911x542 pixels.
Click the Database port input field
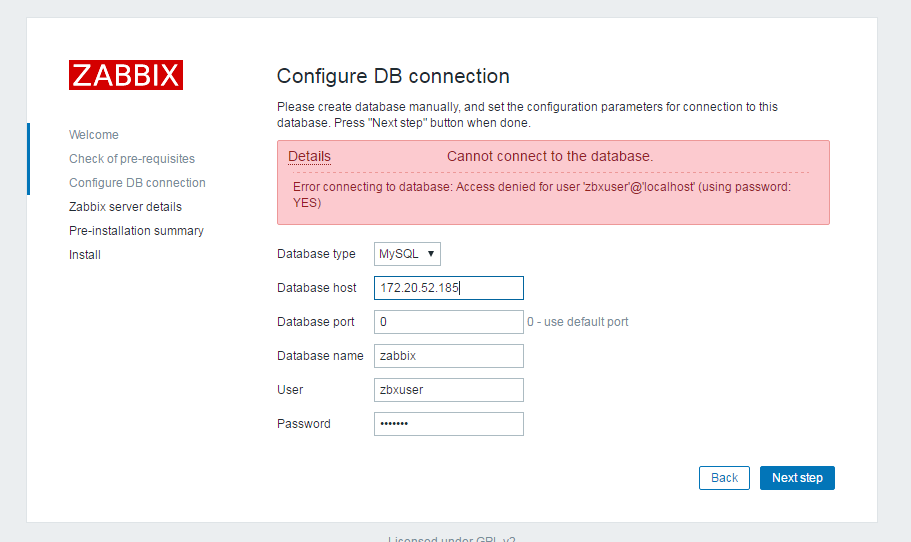pyautogui.click(x=449, y=322)
